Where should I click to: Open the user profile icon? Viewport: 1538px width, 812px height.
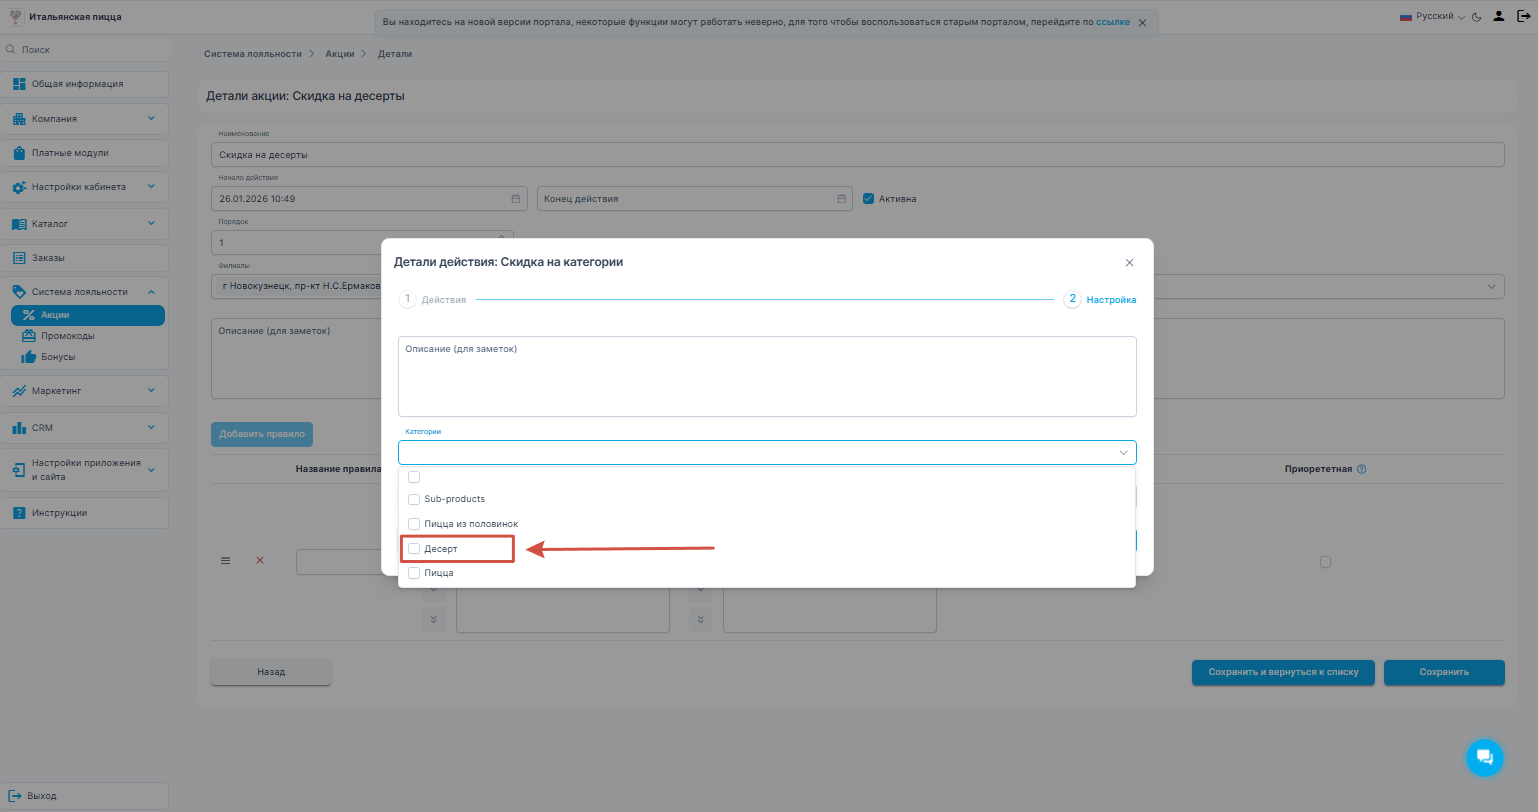1498,16
